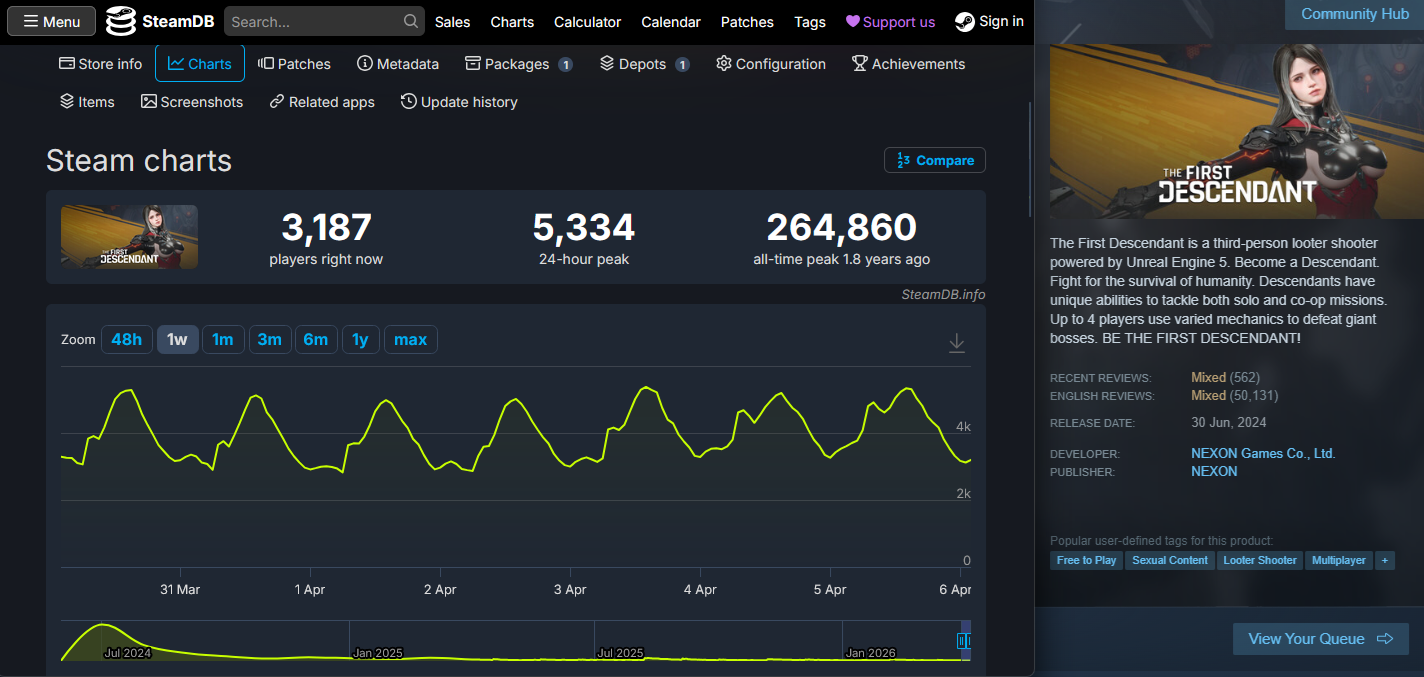The image size is (1424, 677).
Task: Click the chart navigator range handle
Action: (964, 641)
